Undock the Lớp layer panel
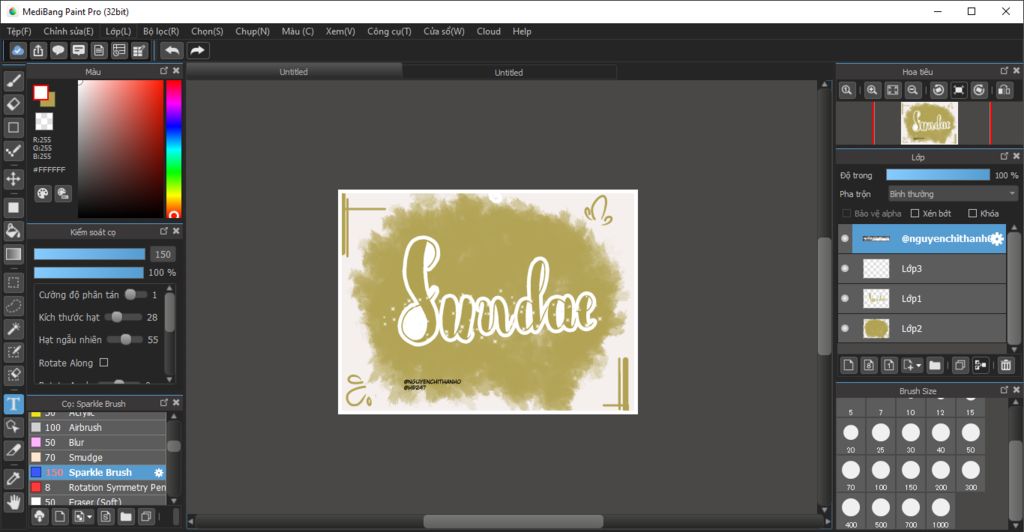 tap(1004, 156)
